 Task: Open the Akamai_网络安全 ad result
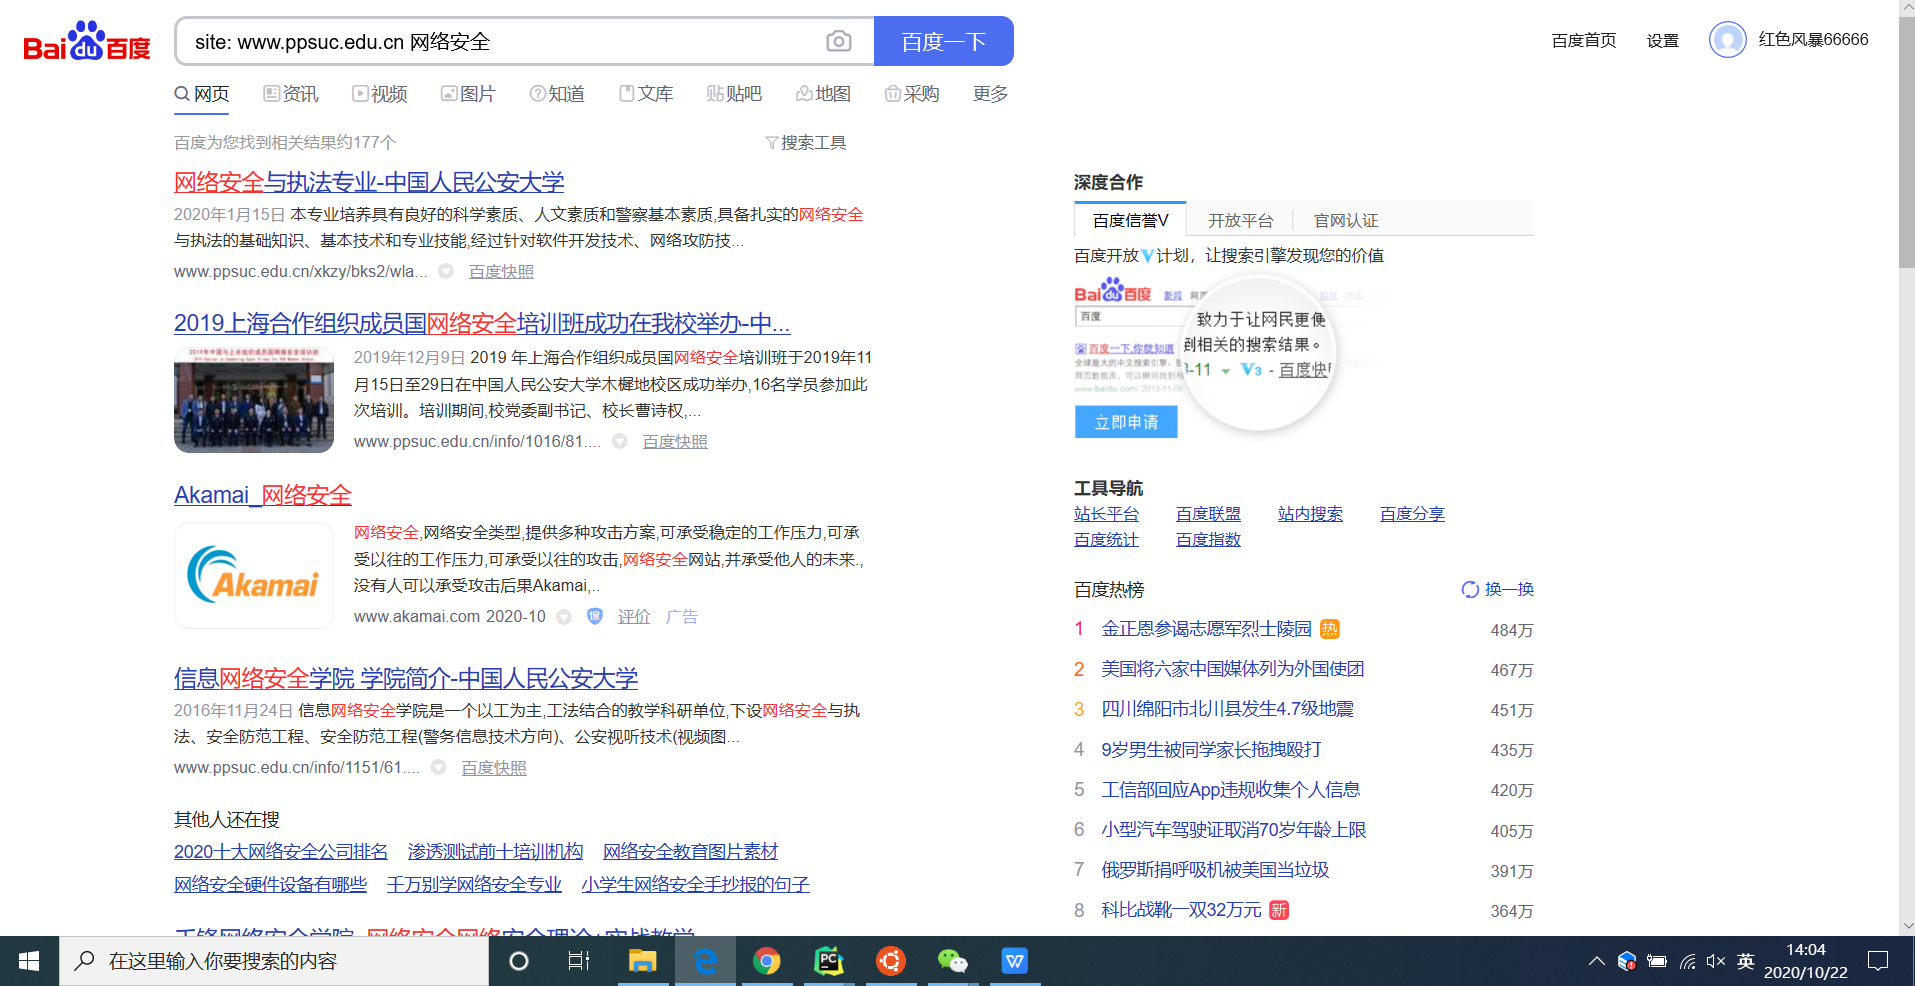pos(263,496)
